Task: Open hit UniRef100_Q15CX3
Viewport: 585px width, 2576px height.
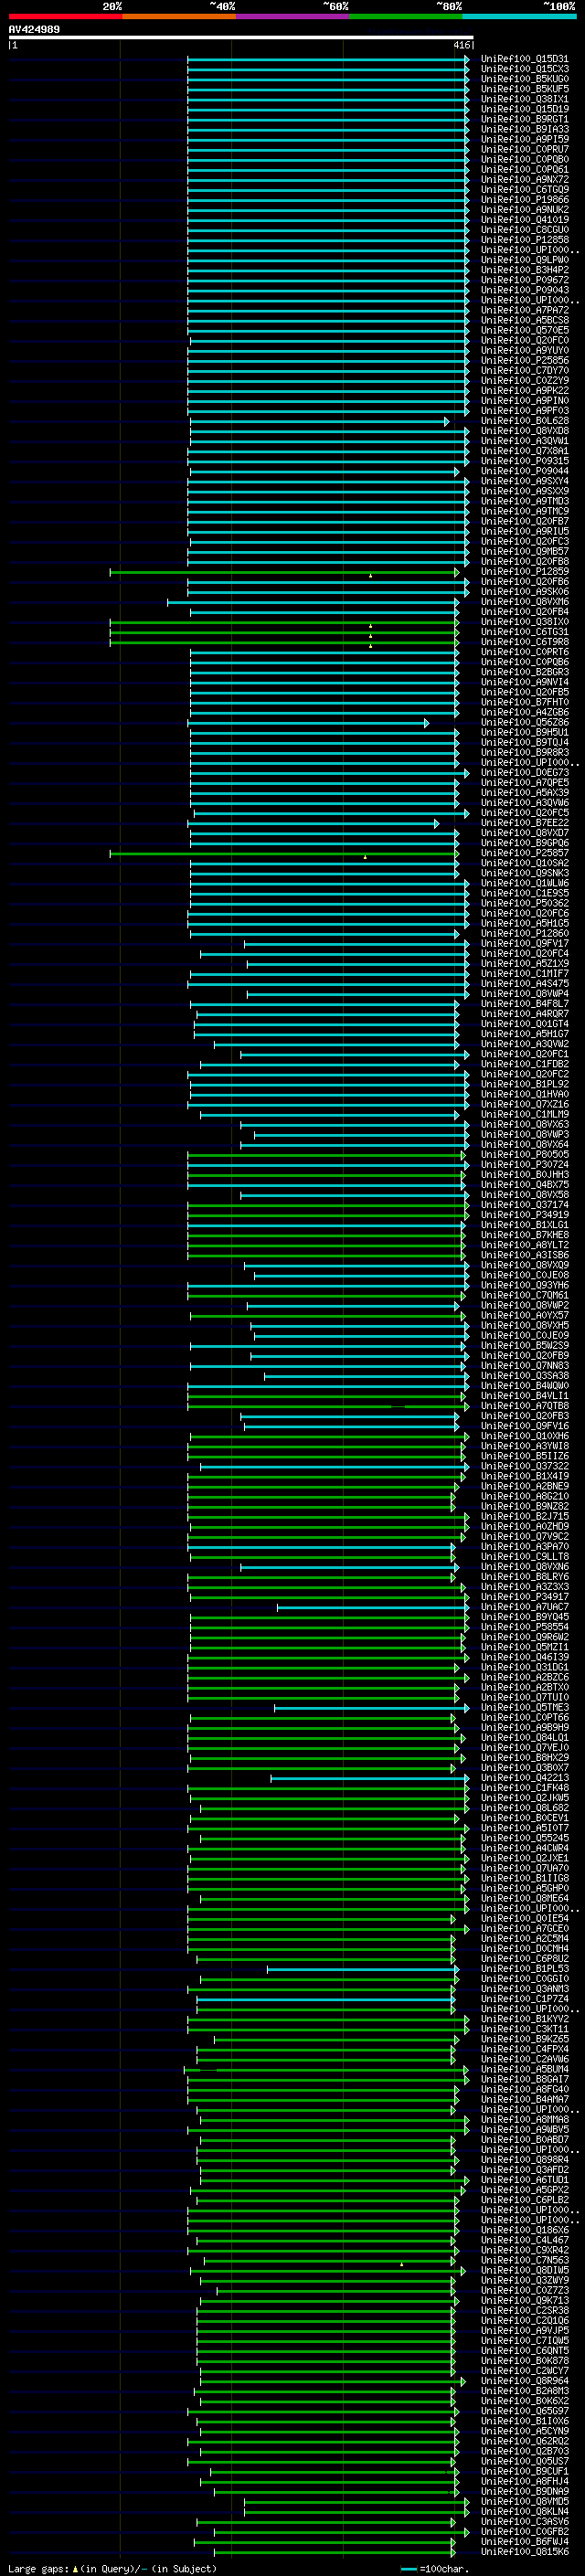Action: point(525,69)
